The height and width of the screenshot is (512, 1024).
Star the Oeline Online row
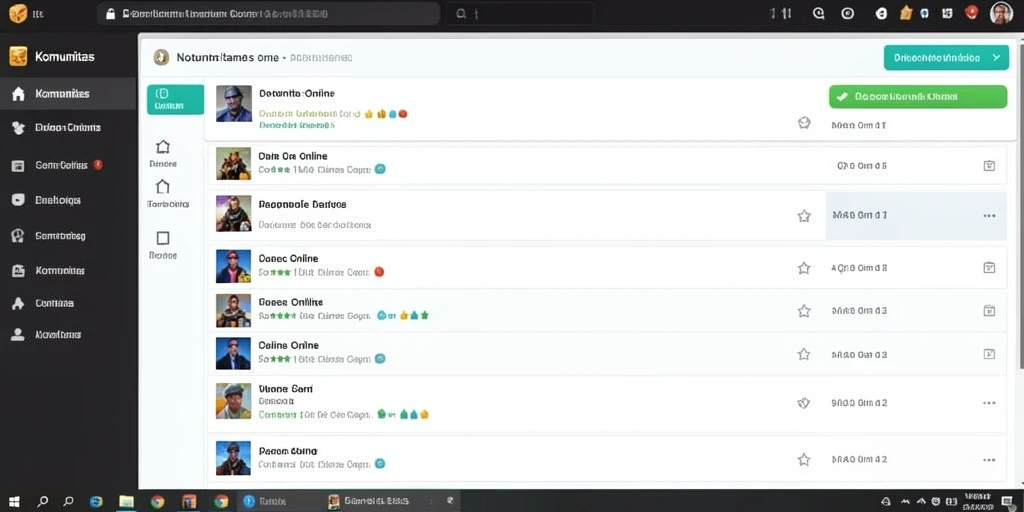point(804,355)
